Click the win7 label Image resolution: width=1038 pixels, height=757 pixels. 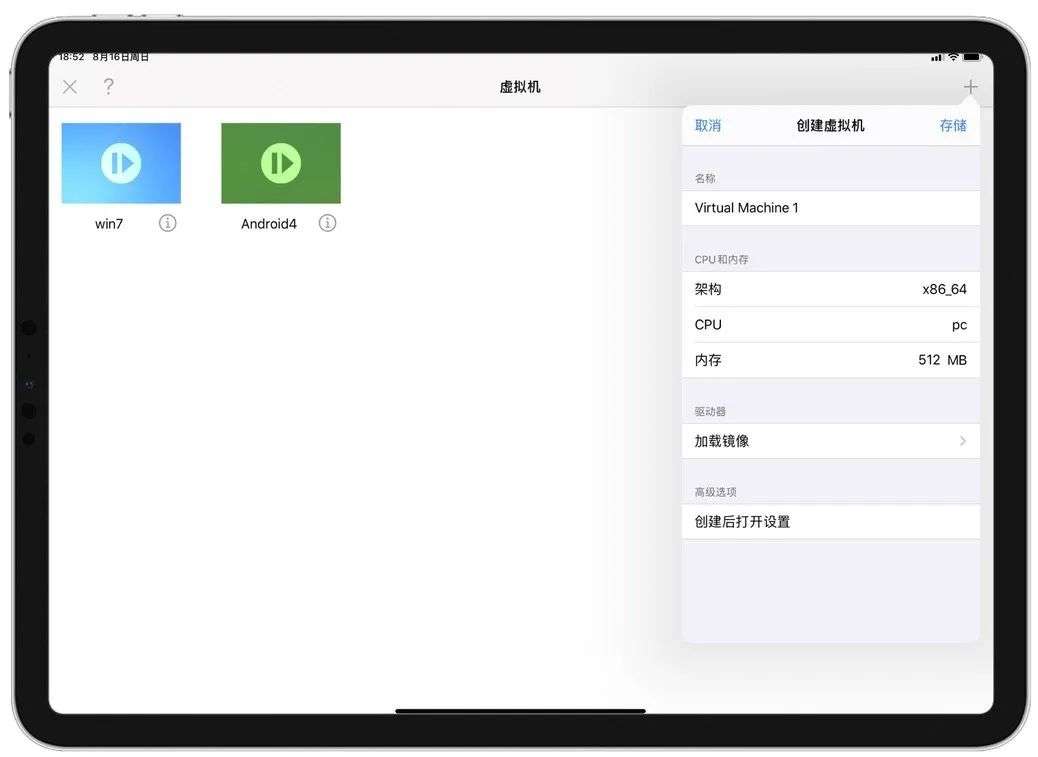109,224
